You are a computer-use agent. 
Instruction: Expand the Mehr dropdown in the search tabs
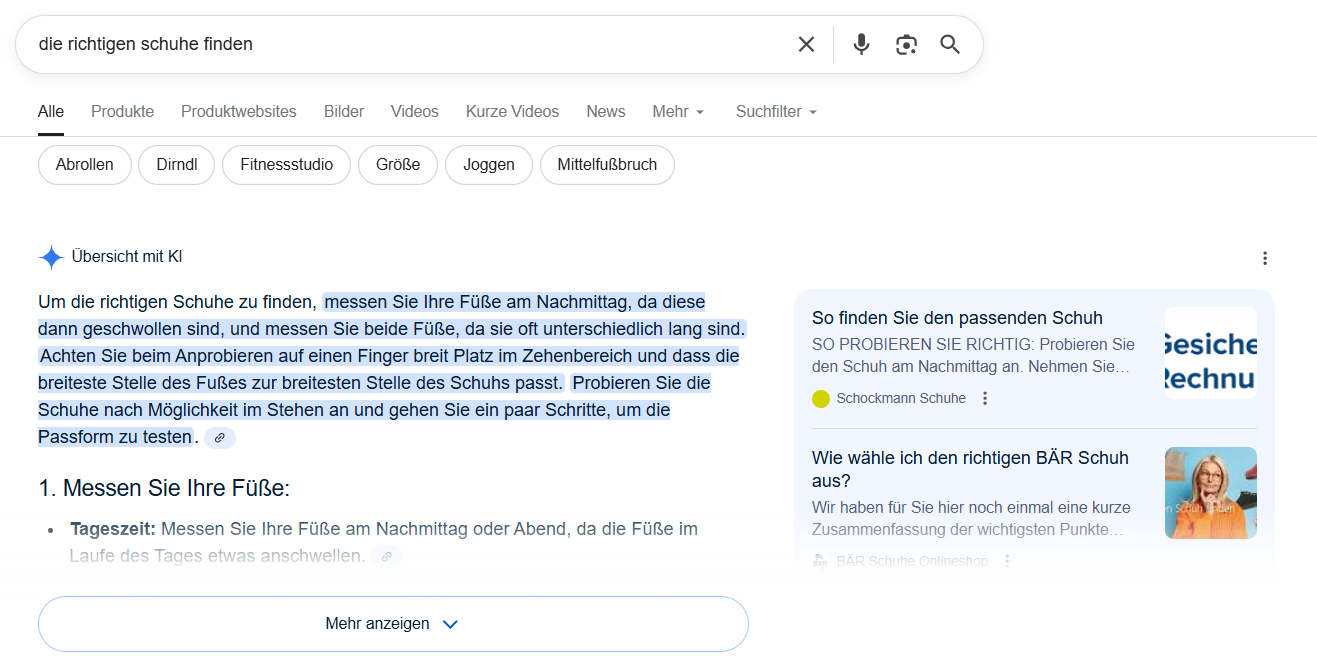pyautogui.click(x=678, y=112)
